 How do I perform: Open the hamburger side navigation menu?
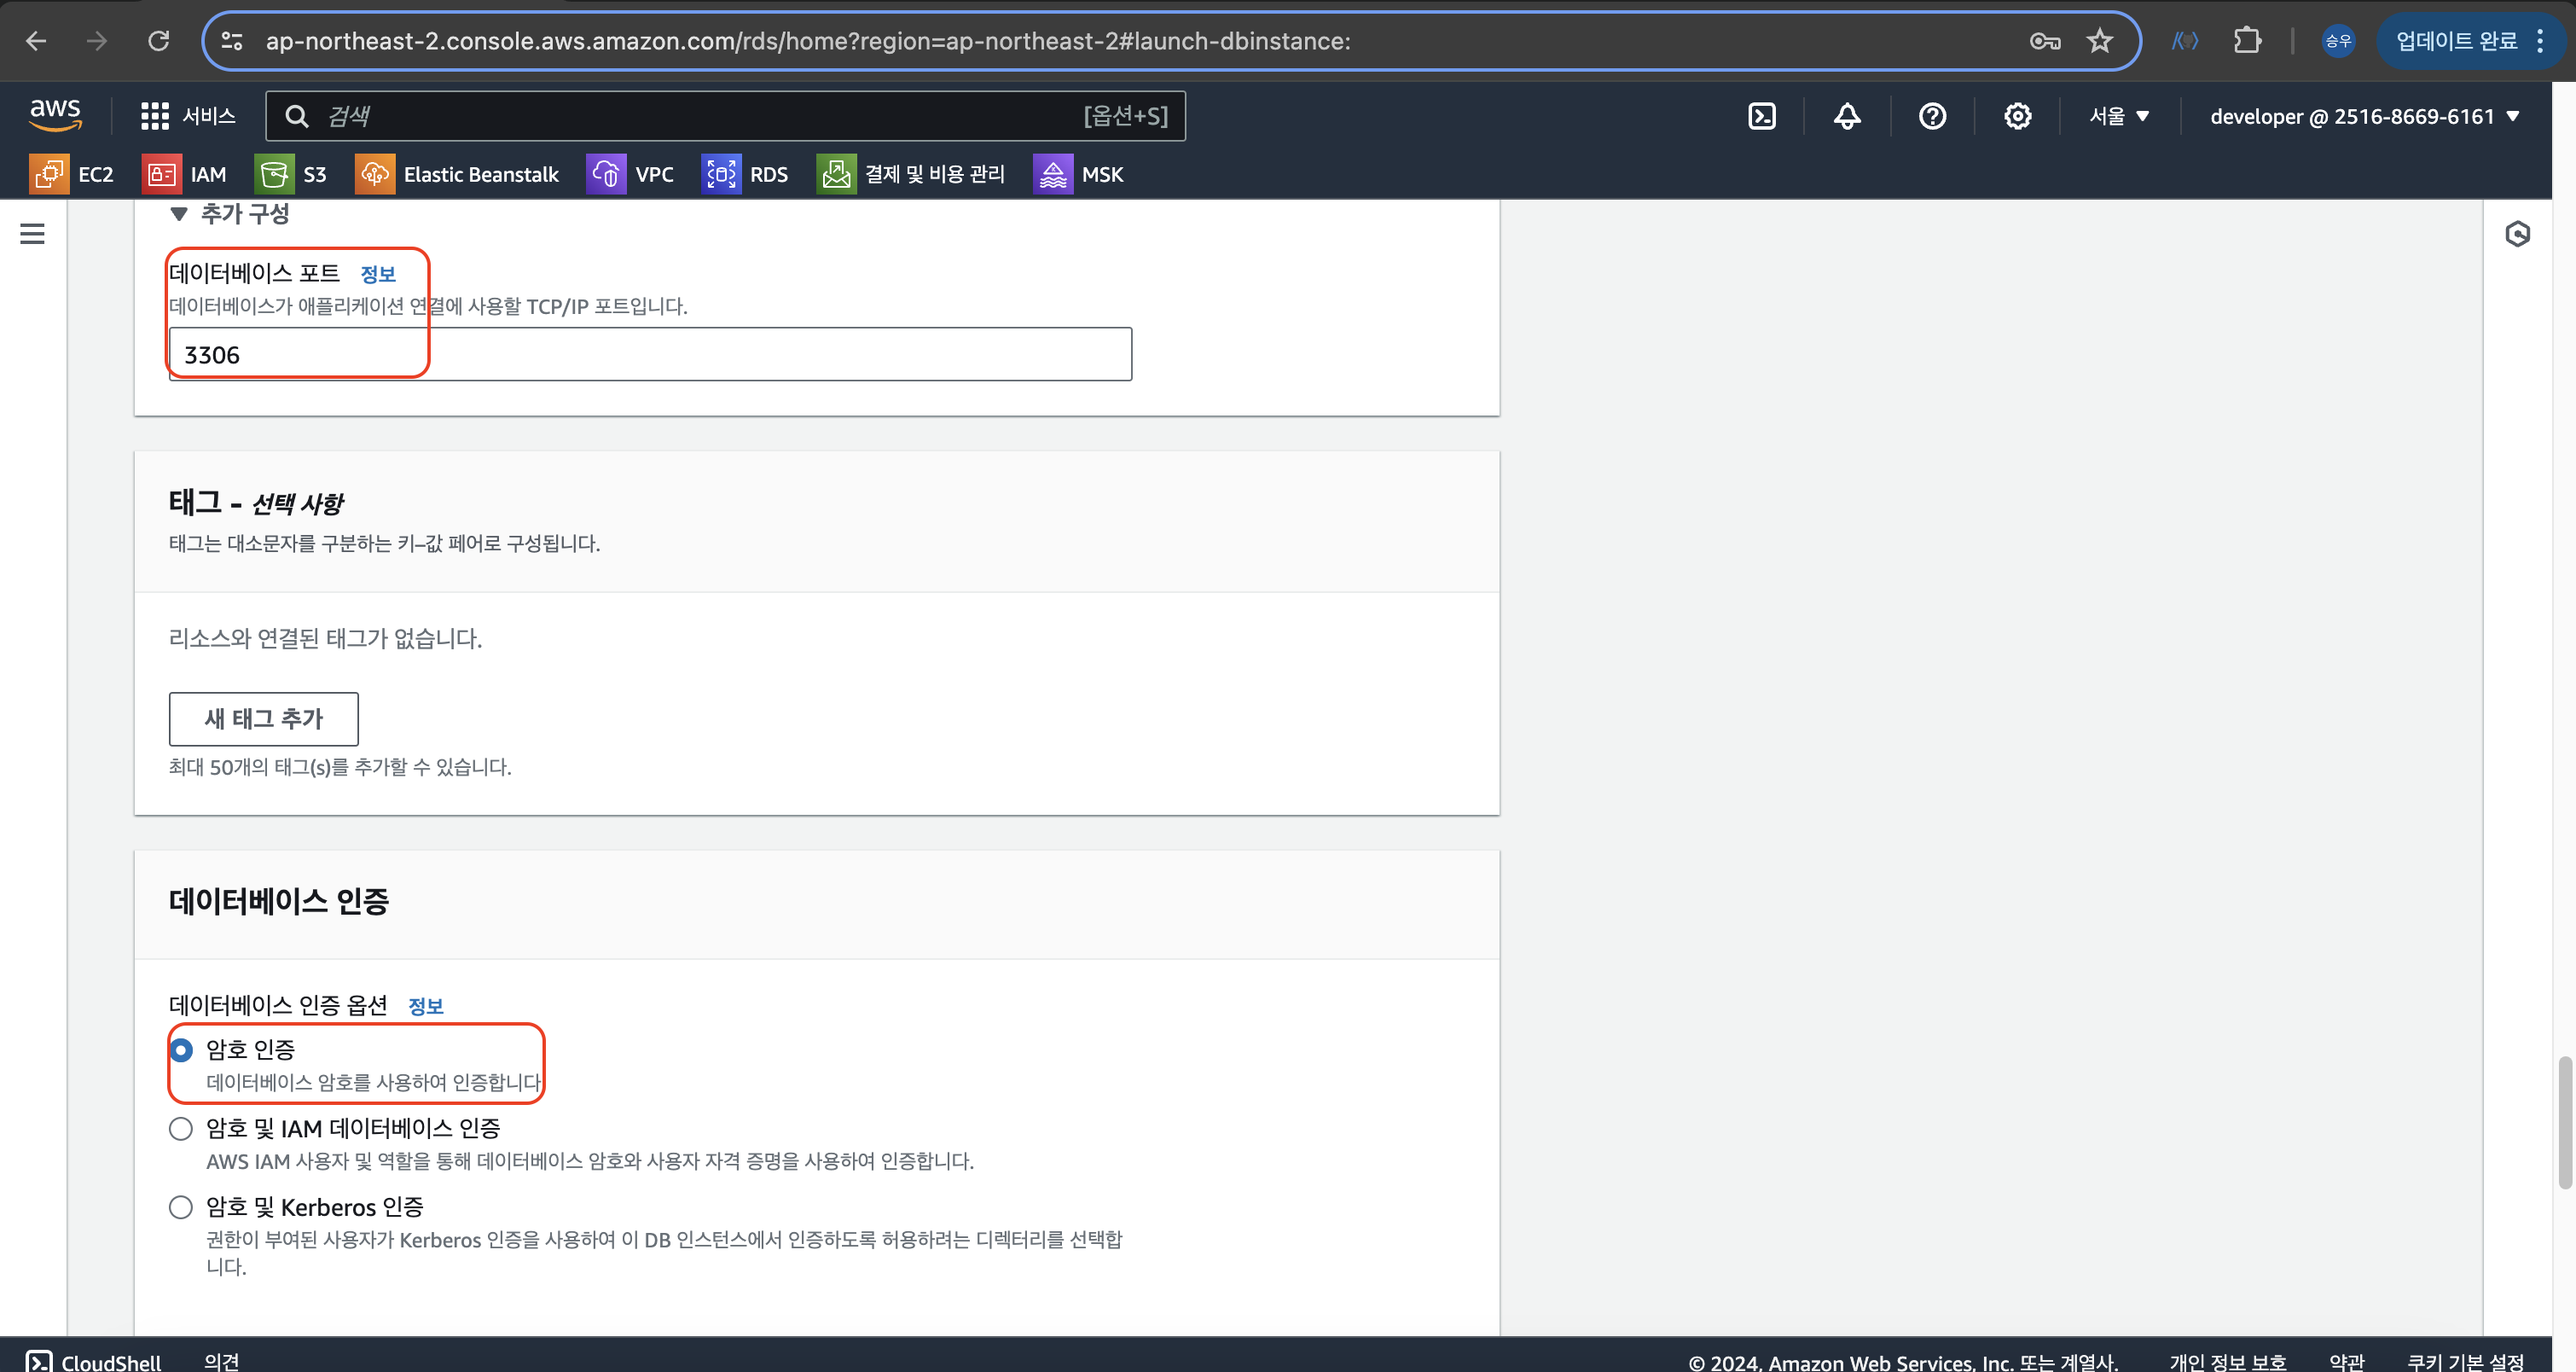pos(32,234)
